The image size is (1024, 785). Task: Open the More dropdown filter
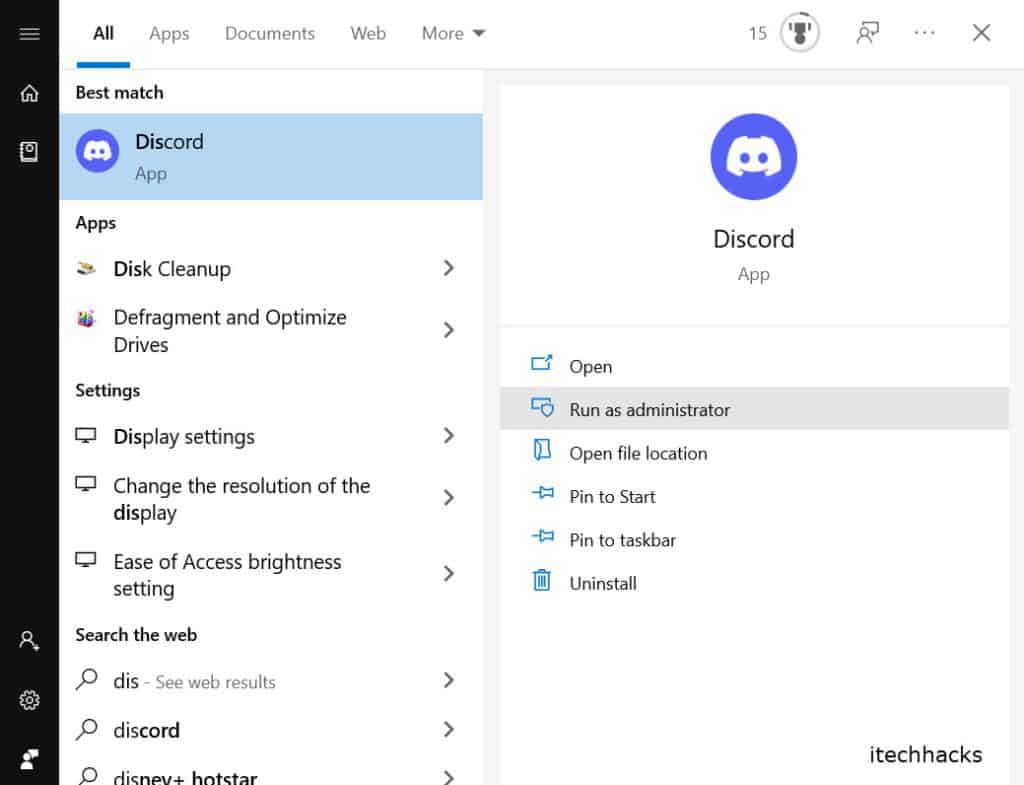pos(453,33)
